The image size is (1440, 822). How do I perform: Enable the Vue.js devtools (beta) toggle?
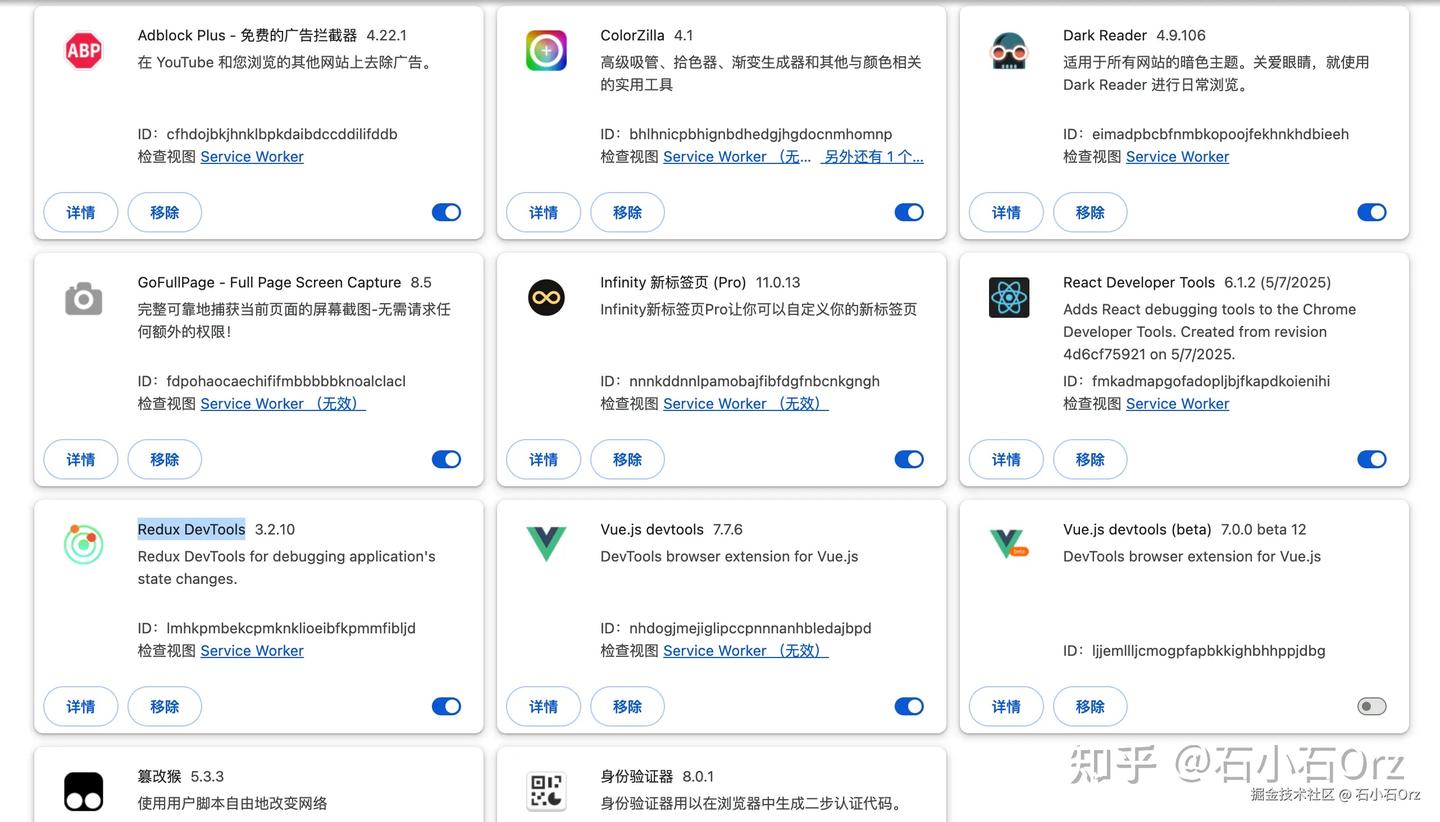coord(1372,706)
